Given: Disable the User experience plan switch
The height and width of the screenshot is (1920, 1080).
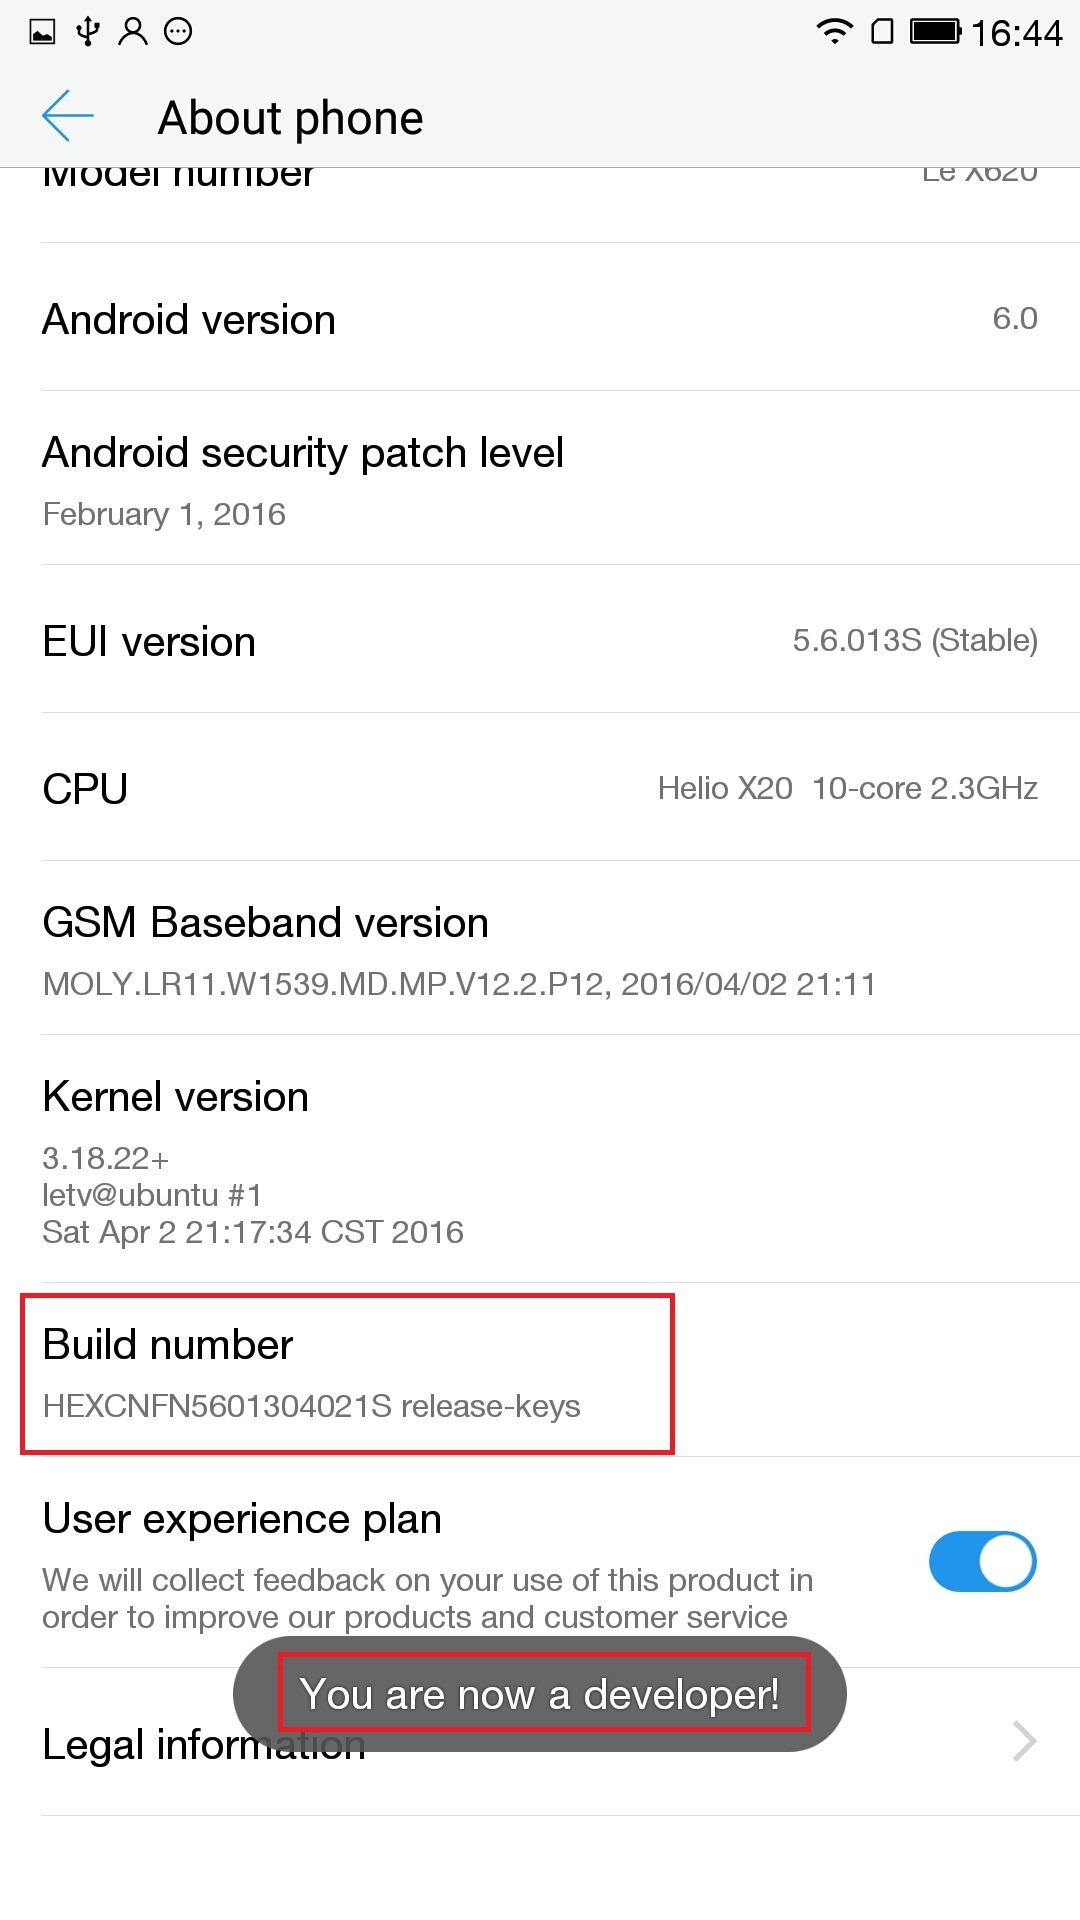Looking at the screenshot, I should pos(982,1561).
